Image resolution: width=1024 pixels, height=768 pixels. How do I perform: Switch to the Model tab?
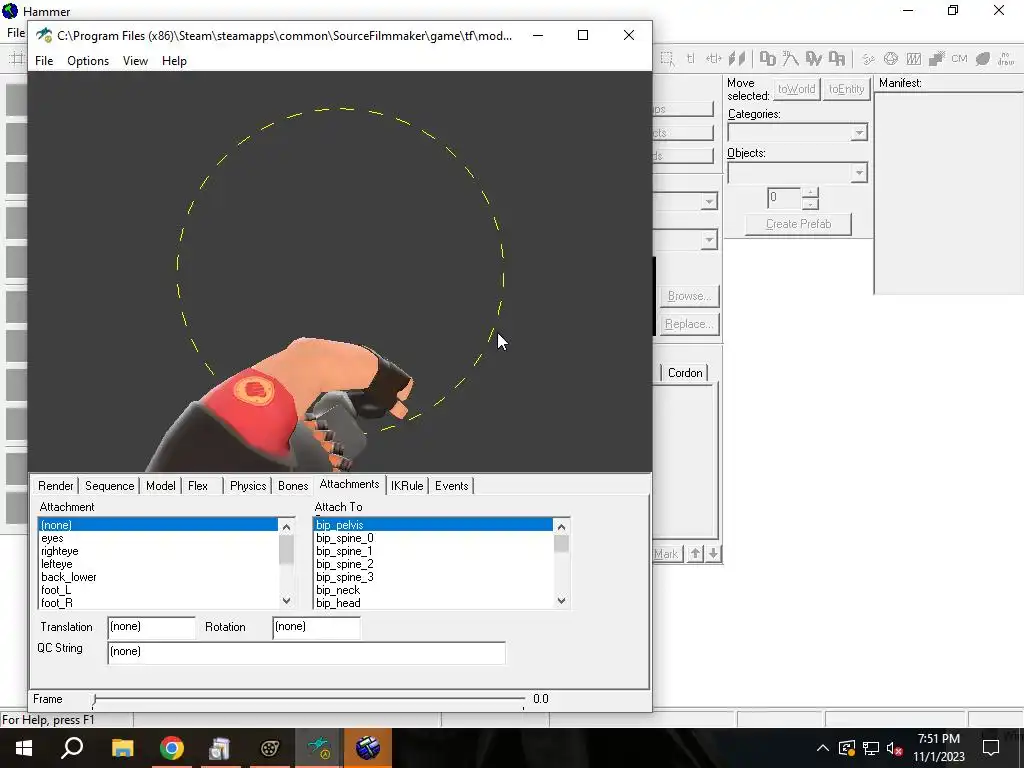coord(161,486)
